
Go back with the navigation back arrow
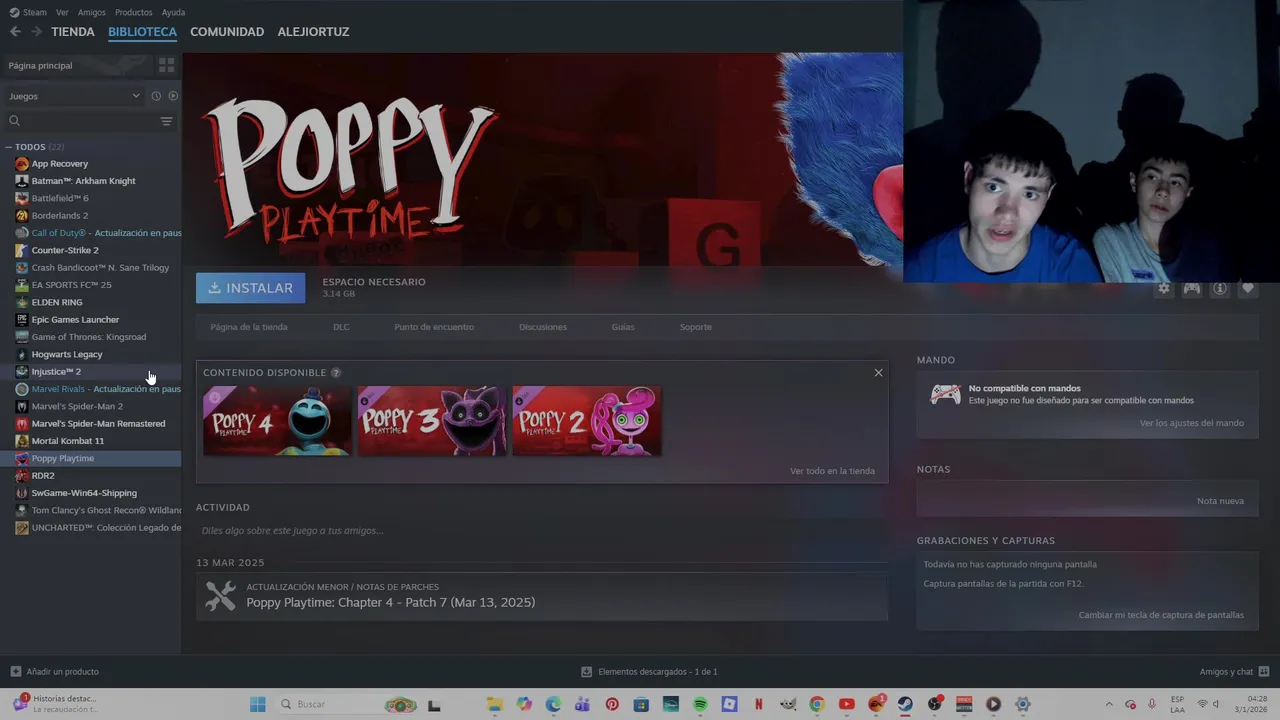point(15,32)
